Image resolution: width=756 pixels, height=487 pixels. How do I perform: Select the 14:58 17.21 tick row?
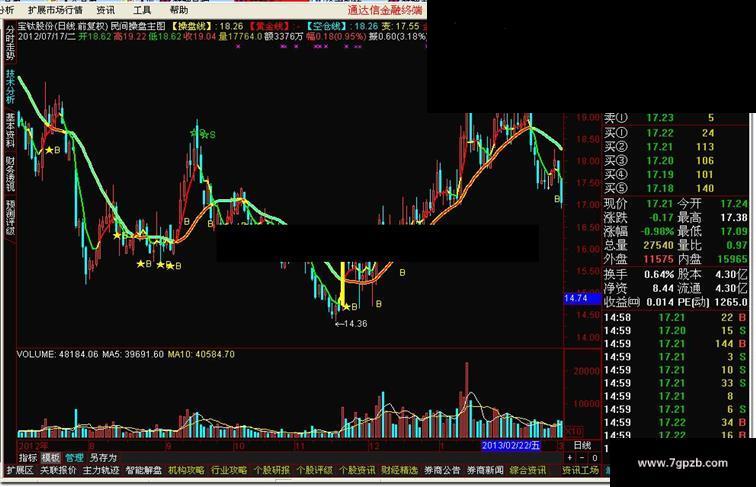[675, 317]
